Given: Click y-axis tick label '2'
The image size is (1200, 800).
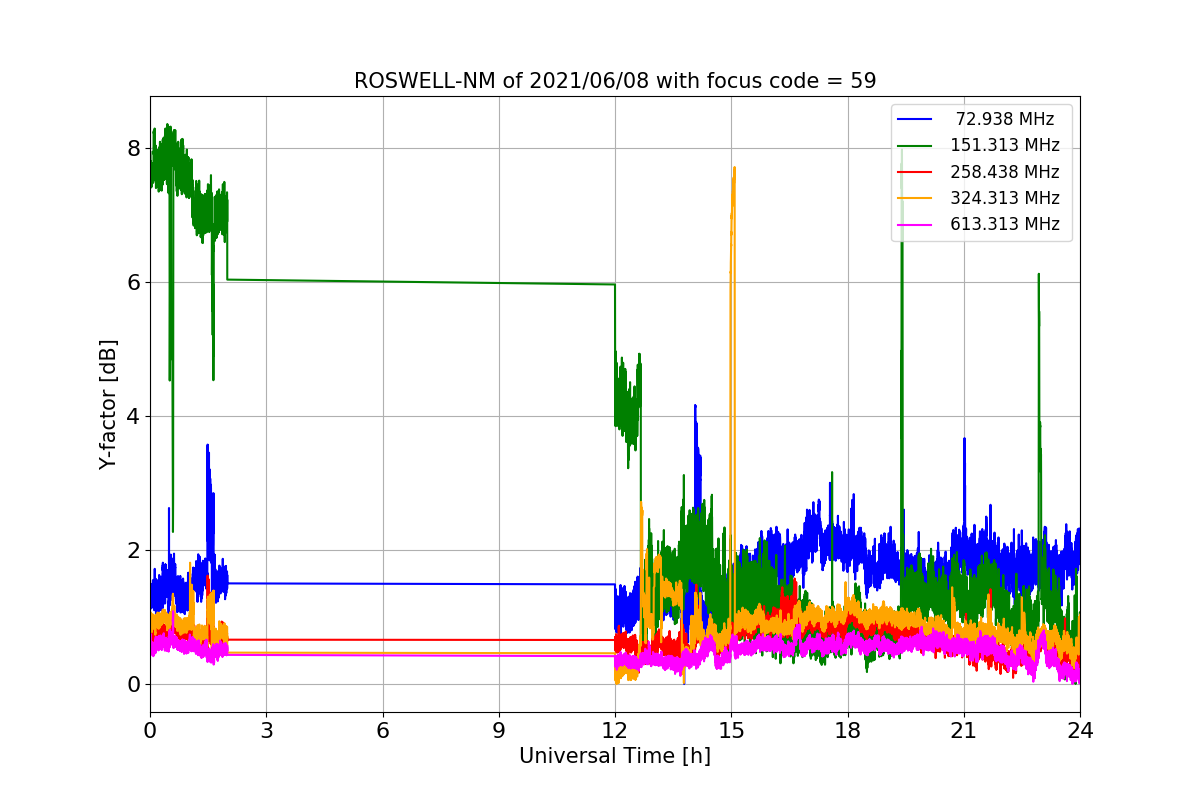Looking at the screenshot, I should [134, 551].
